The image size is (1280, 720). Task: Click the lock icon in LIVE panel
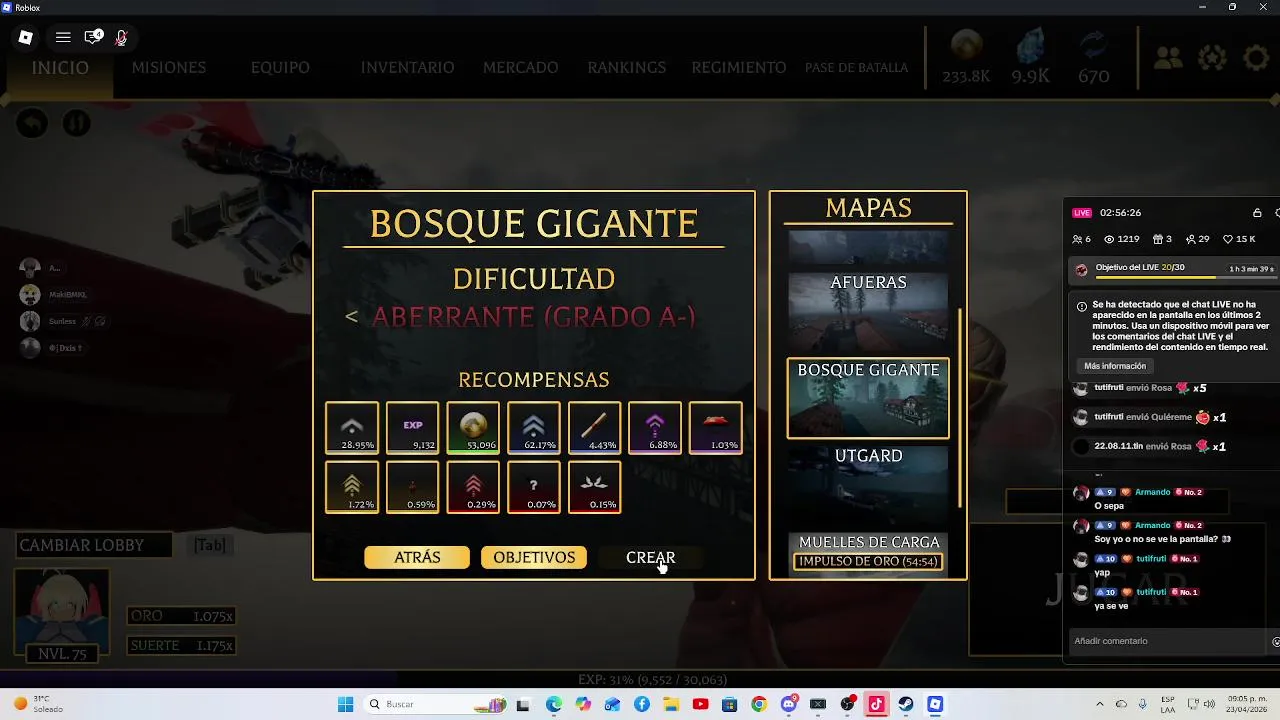click(1257, 213)
